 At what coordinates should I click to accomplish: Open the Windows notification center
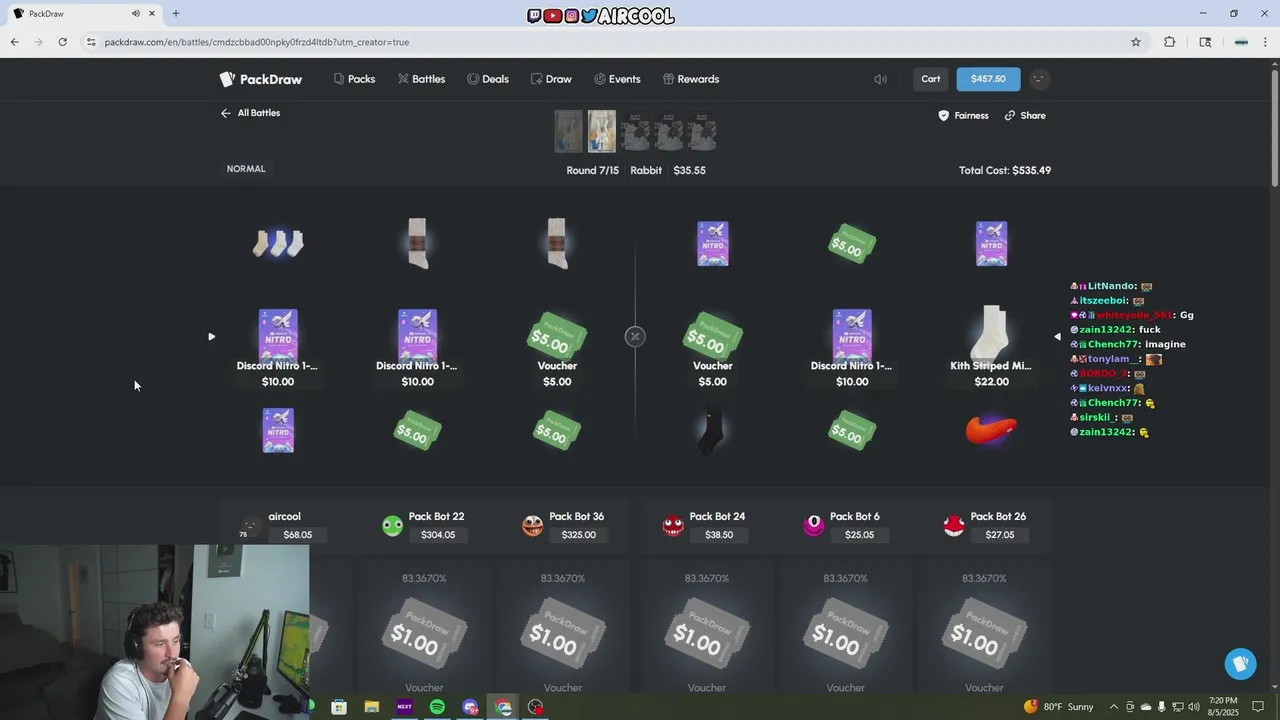pyautogui.click(x=1258, y=707)
